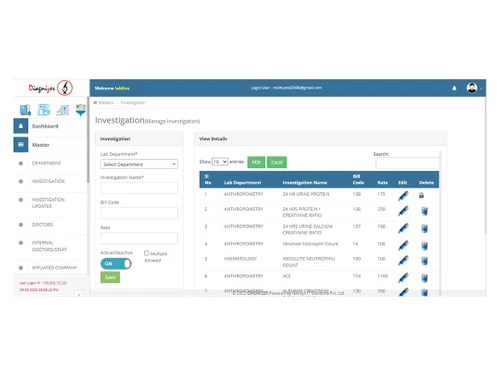Screen dimensions: 500x375
Task: Export the table with Excel button
Action: [277, 162]
